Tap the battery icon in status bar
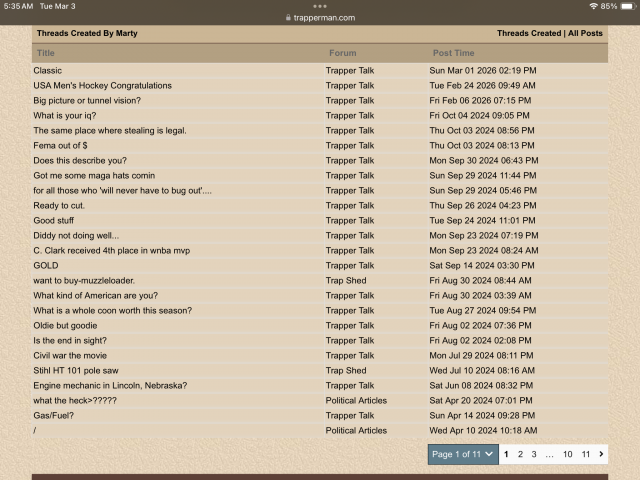 point(627,6)
